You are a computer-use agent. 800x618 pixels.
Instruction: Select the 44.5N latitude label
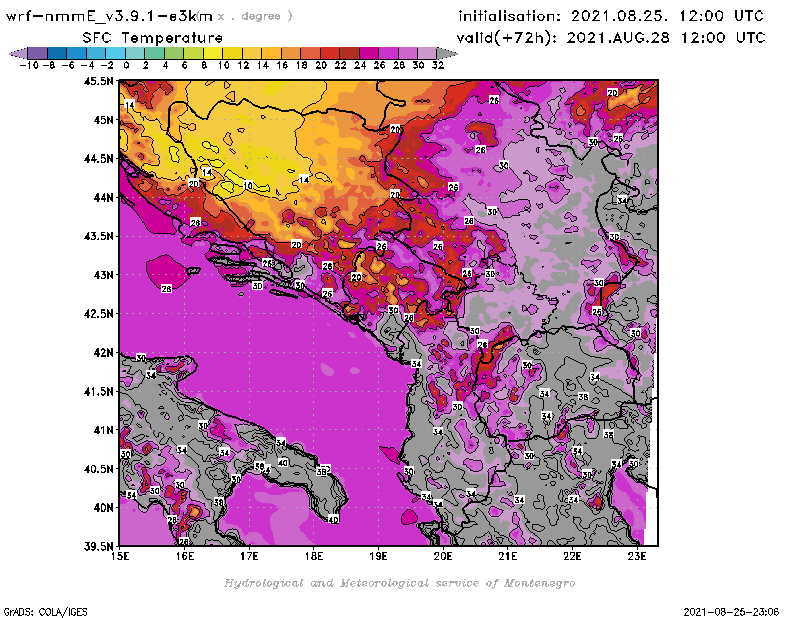98,159
